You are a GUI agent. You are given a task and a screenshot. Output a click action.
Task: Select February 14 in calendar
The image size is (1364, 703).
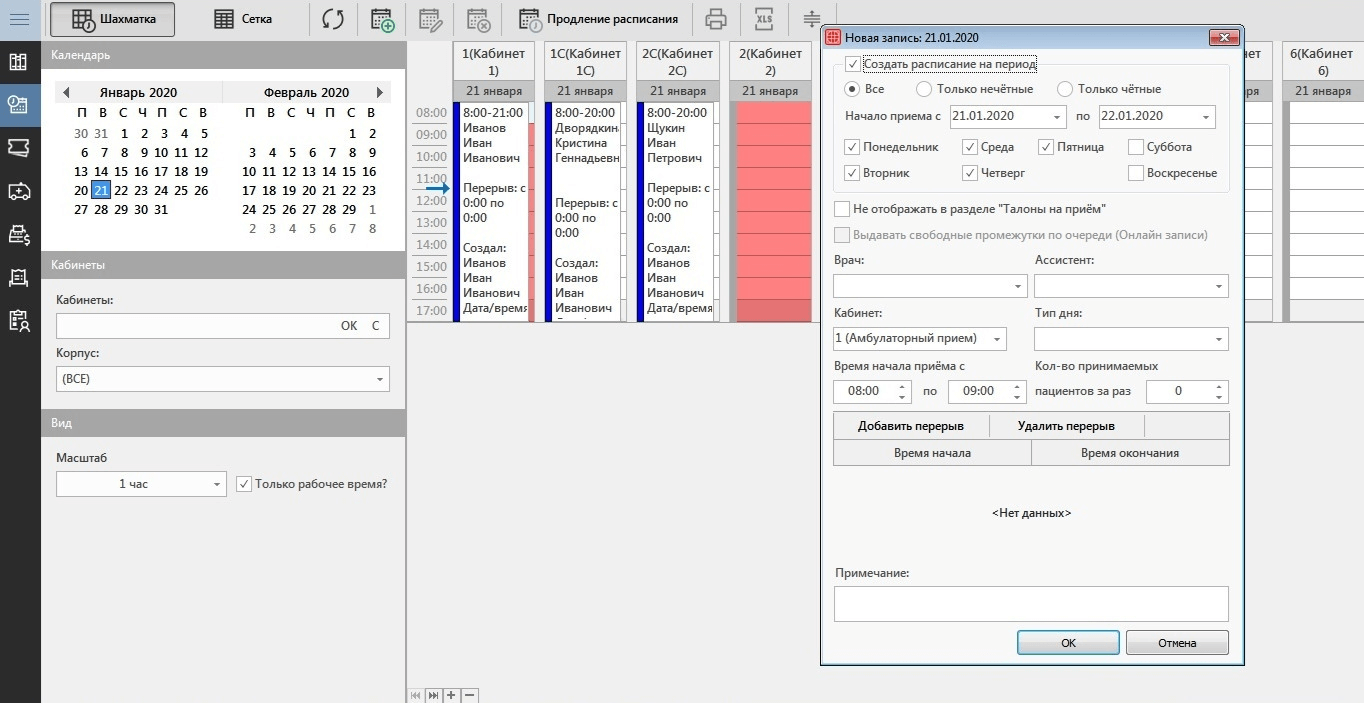click(x=330, y=171)
